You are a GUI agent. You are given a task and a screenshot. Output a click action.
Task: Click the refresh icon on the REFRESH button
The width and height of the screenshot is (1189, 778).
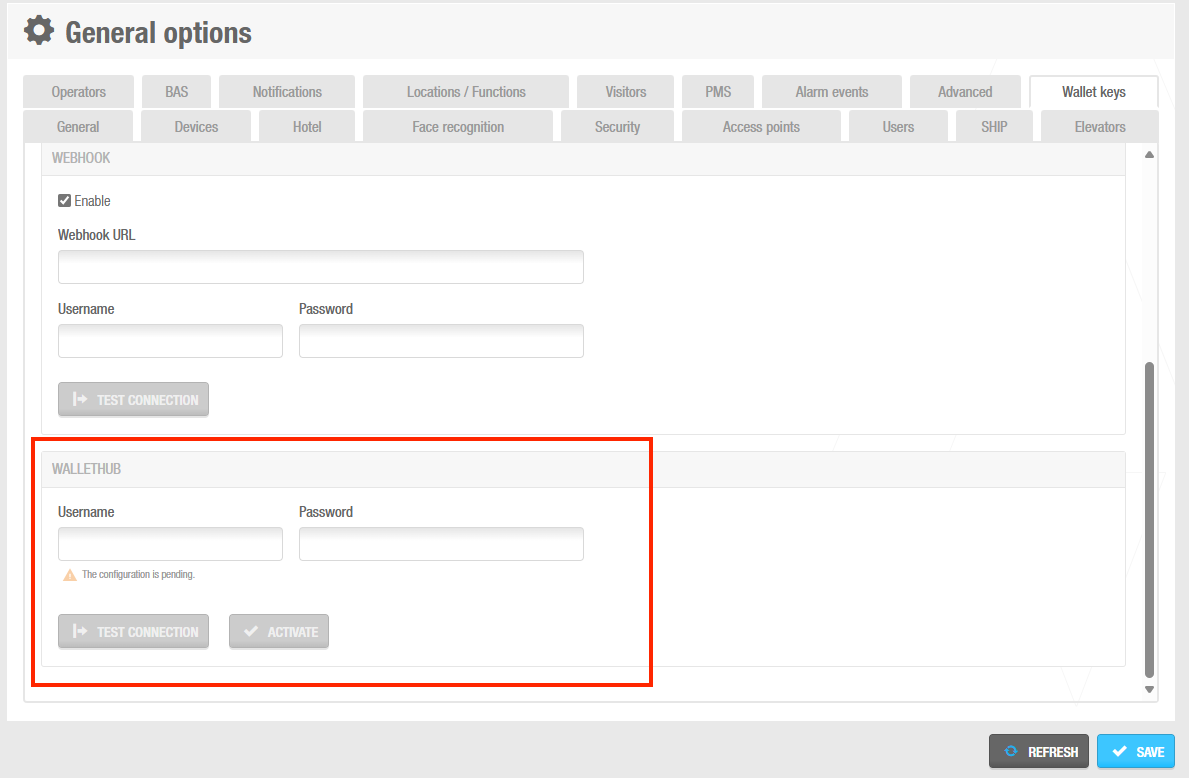tap(1012, 751)
